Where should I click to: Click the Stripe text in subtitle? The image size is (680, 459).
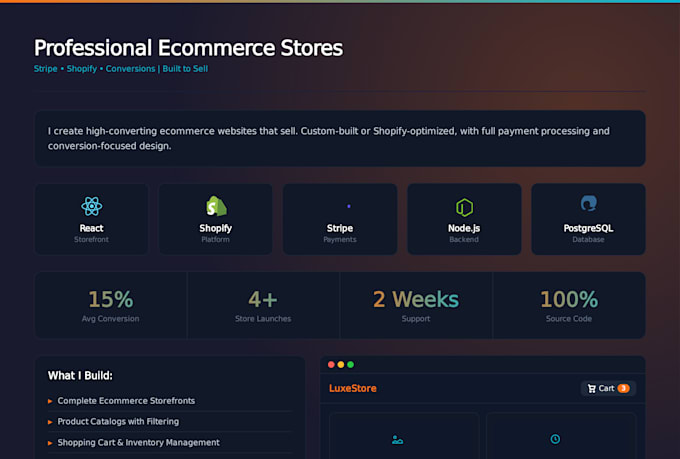46,69
